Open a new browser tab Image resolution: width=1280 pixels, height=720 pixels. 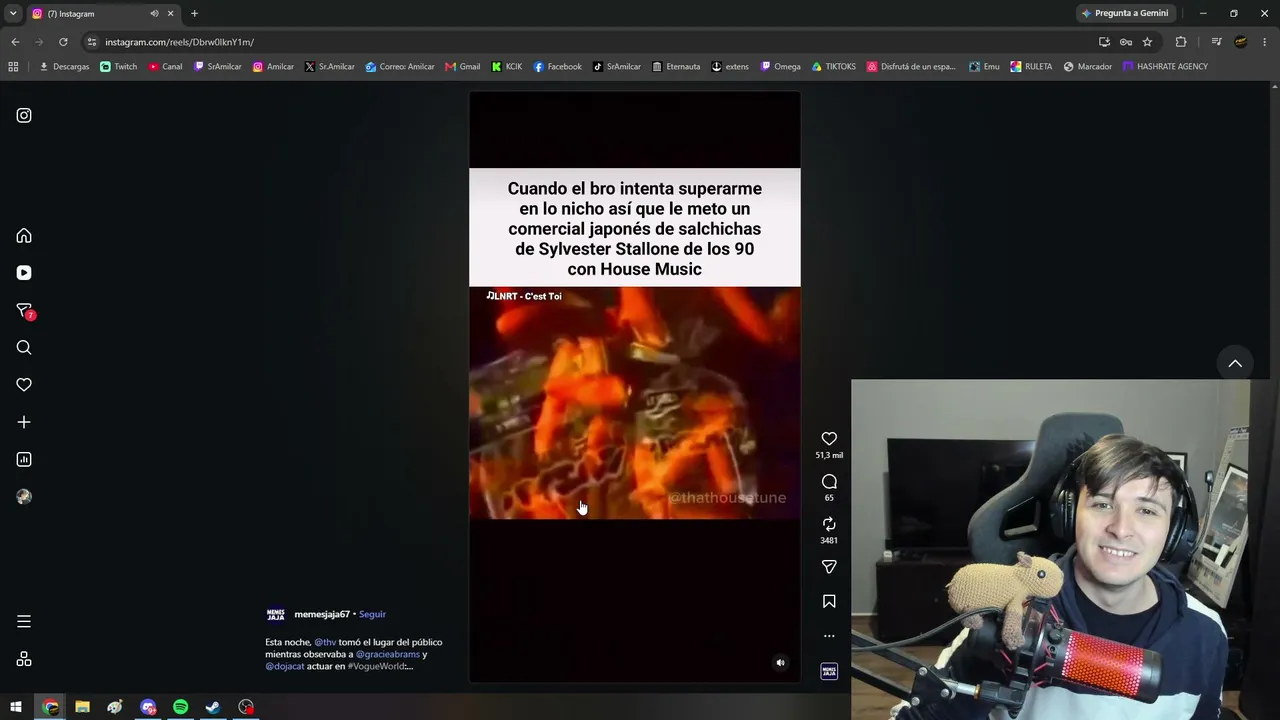194,13
